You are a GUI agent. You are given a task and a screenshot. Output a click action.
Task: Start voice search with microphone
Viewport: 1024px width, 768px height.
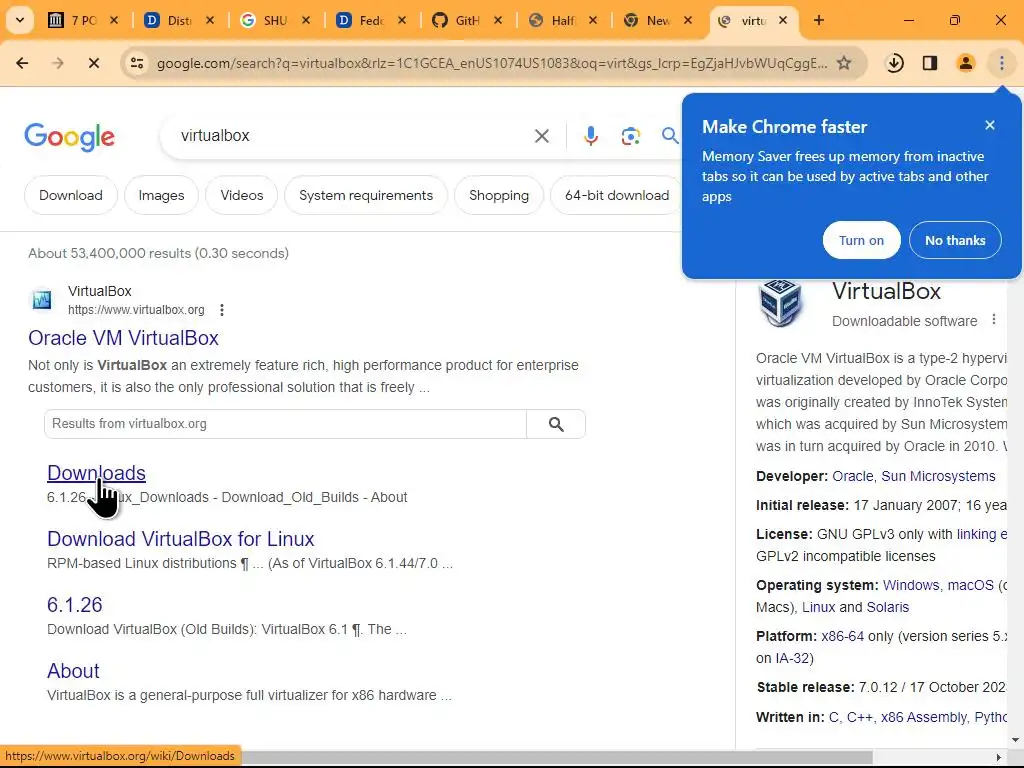tap(590, 136)
